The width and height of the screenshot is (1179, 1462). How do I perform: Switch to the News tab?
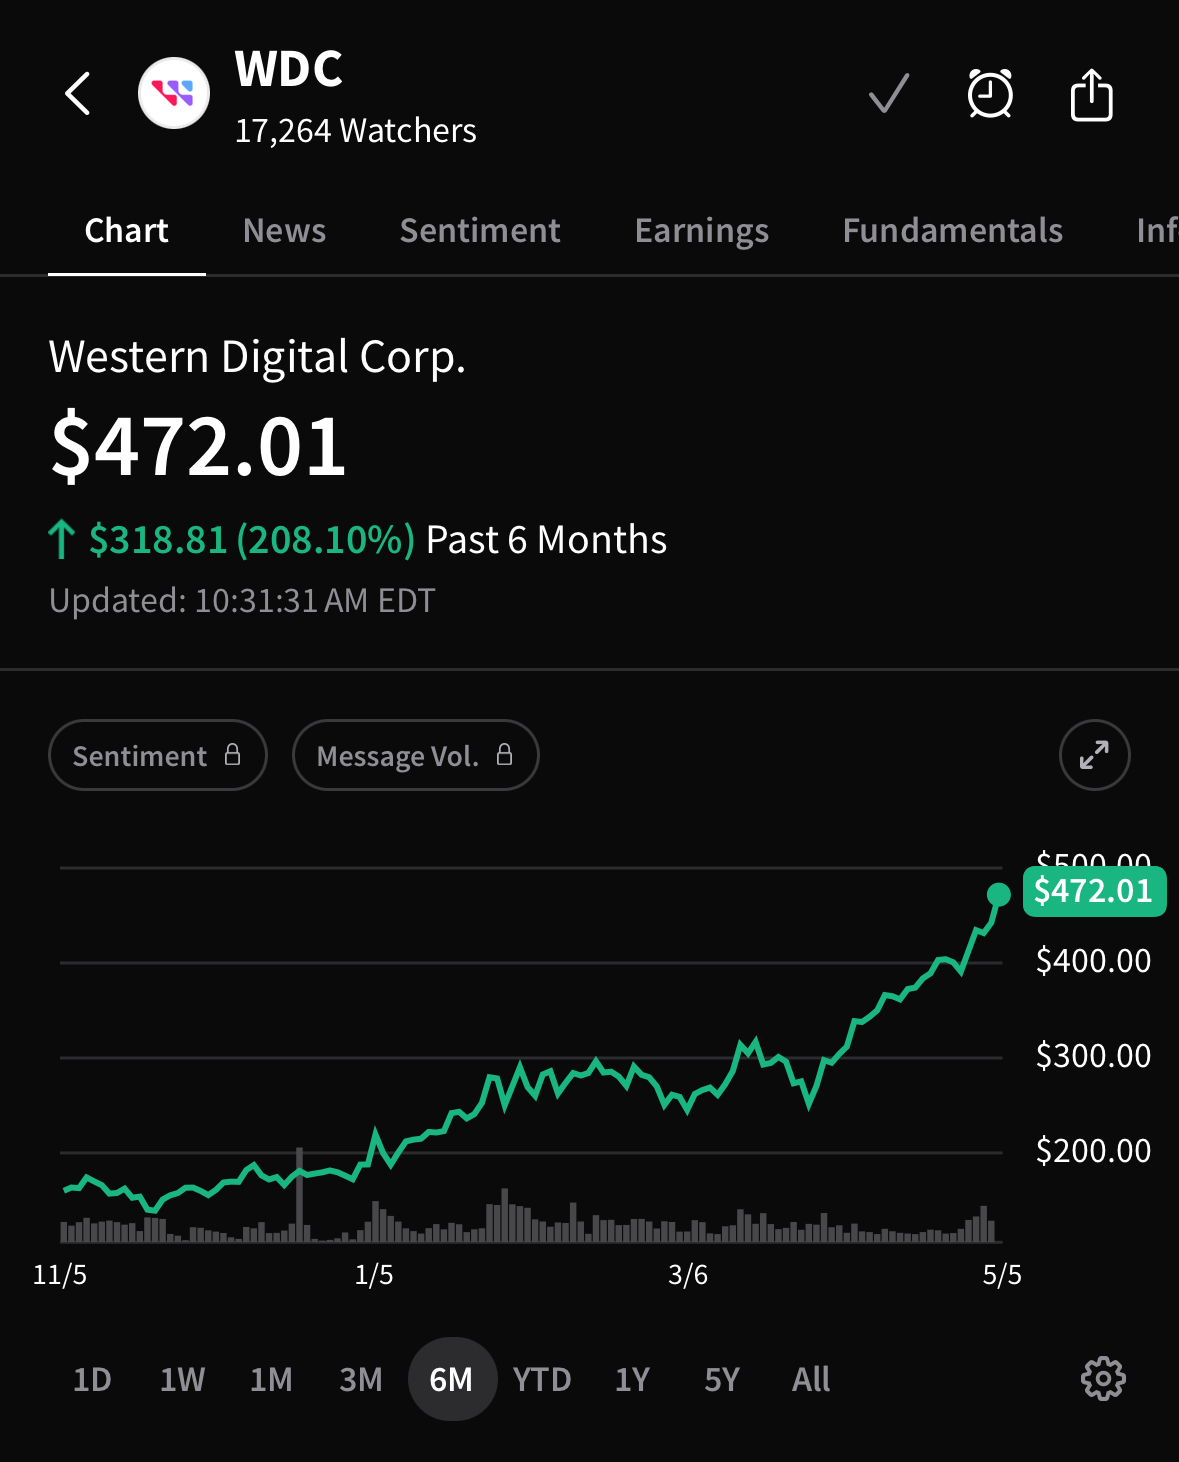(284, 231)
